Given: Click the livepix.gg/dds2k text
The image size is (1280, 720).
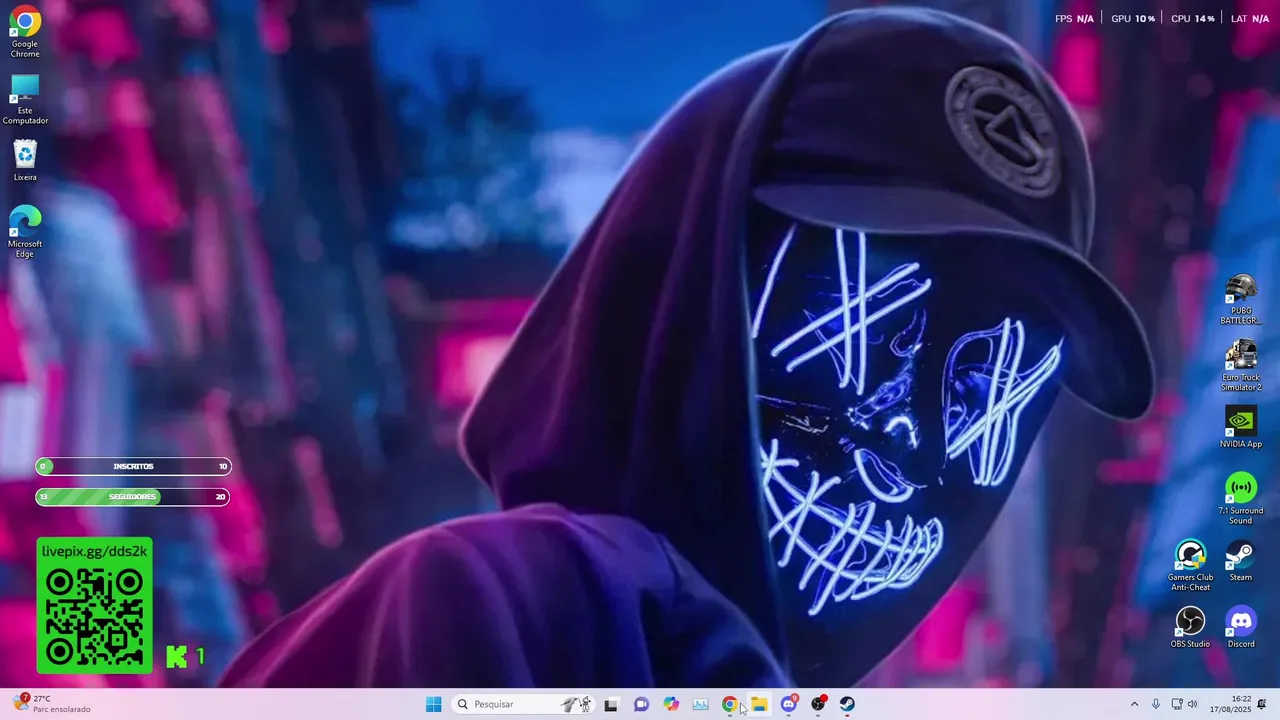Looking at the screenshot, I should [x=94, y=551].
